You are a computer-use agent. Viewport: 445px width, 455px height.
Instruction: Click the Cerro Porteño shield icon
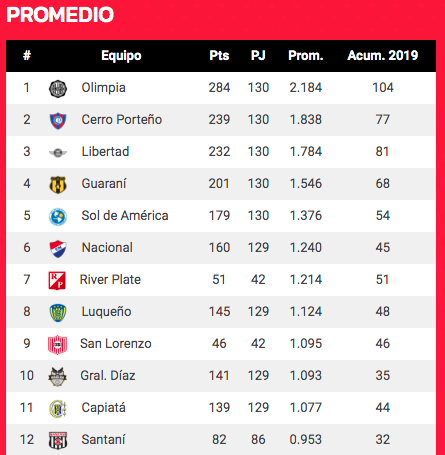58,121
